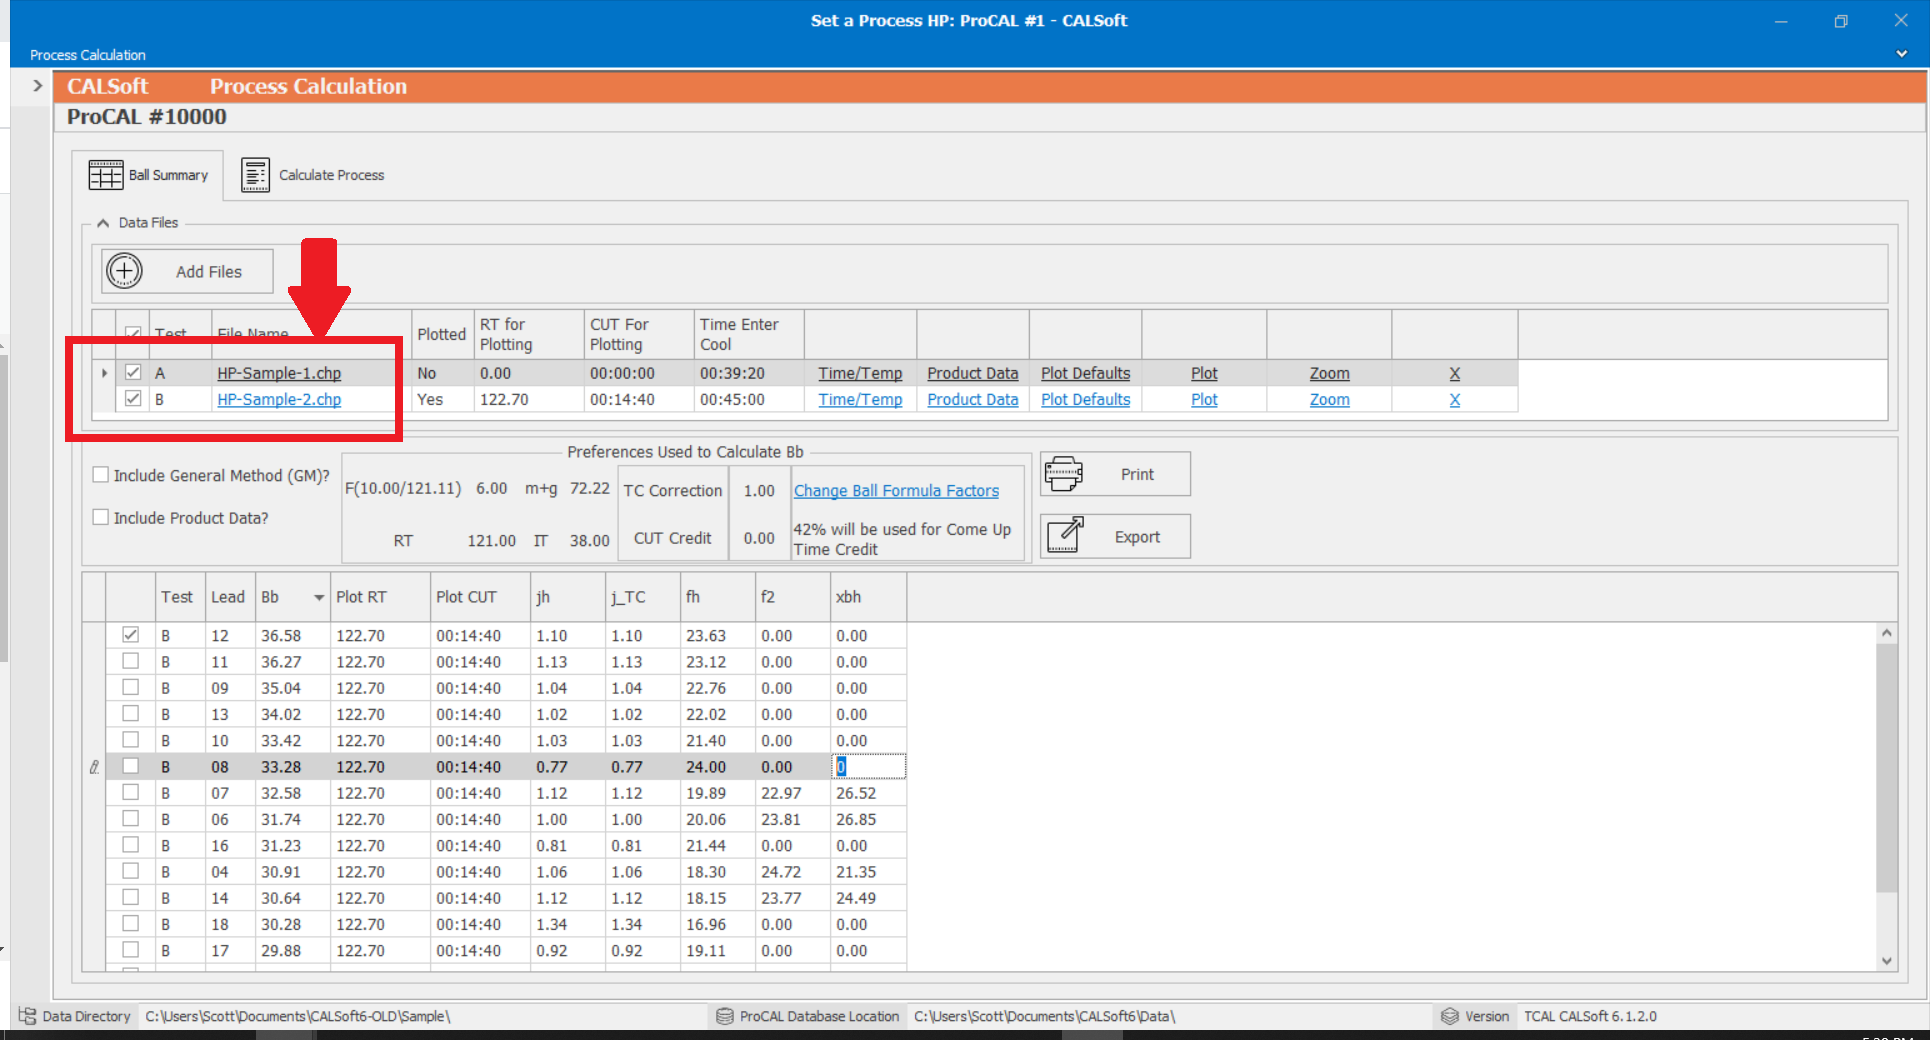Open Plot Defaults for test A row
The width and height of the screenshot is (1930, 1040).
pos(1085,373)
